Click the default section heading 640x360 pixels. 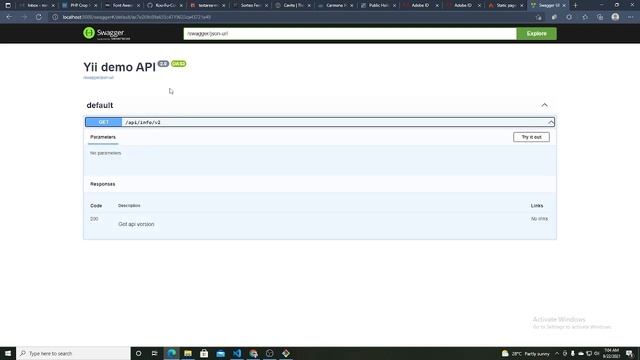click(x=100, y=105)
